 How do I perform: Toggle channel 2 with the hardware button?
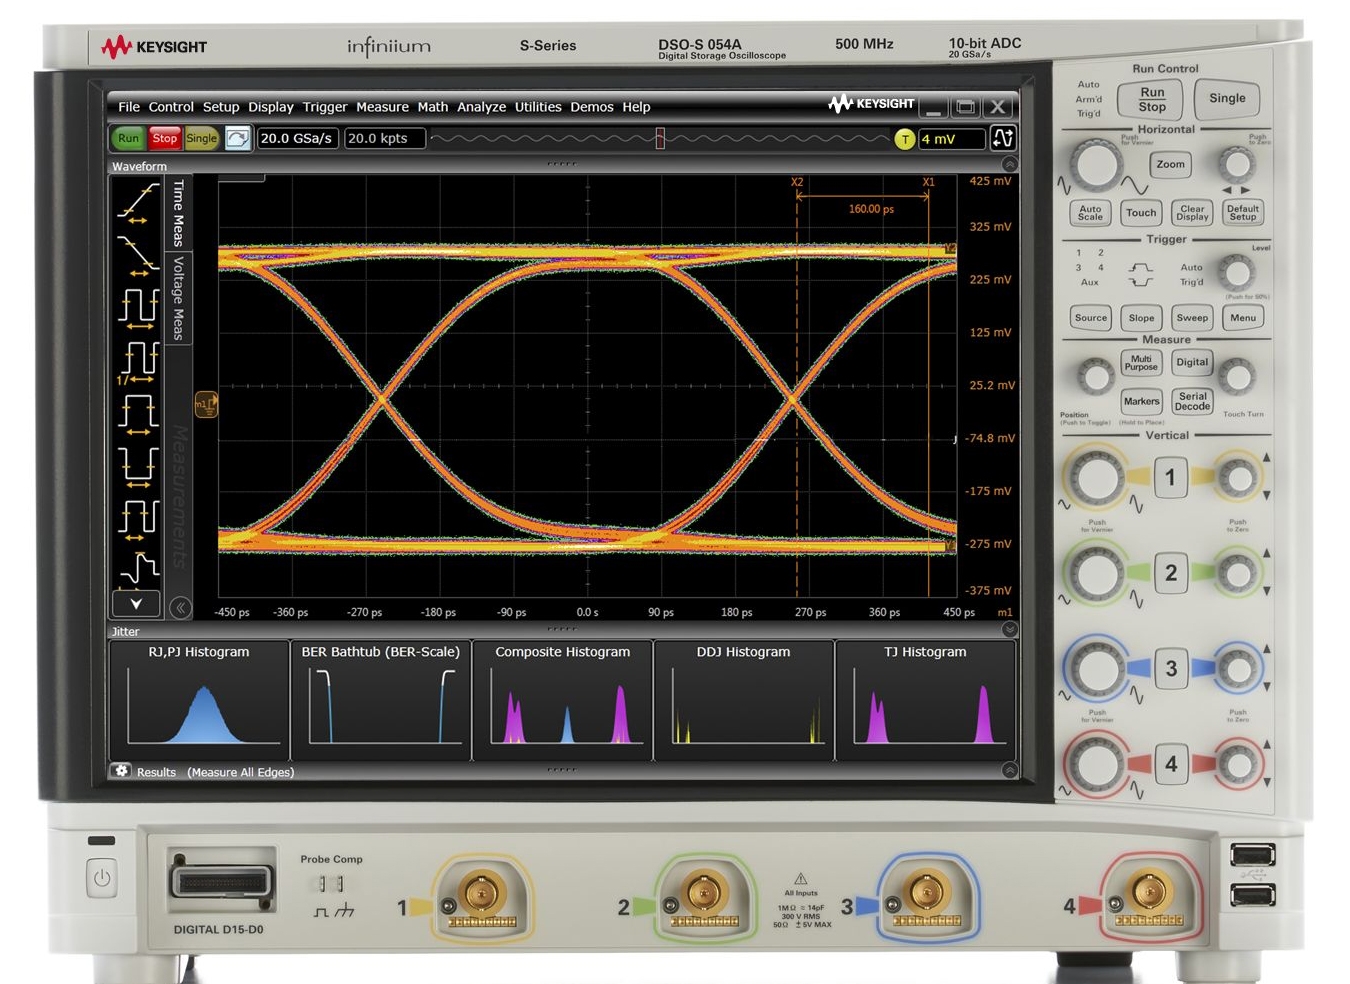point(1170,573)
